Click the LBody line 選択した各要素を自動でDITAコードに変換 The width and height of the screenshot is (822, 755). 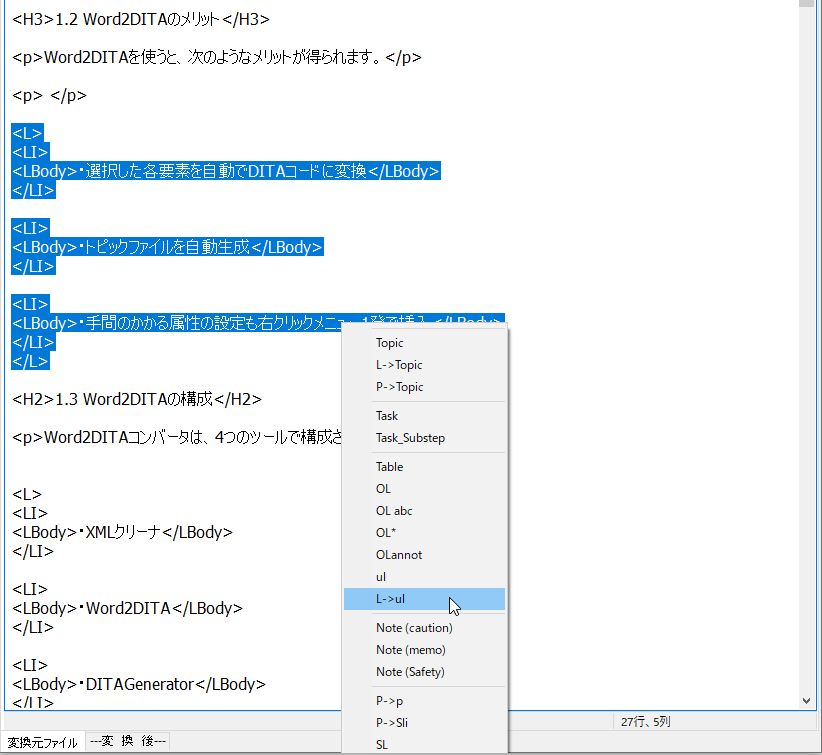225,171
